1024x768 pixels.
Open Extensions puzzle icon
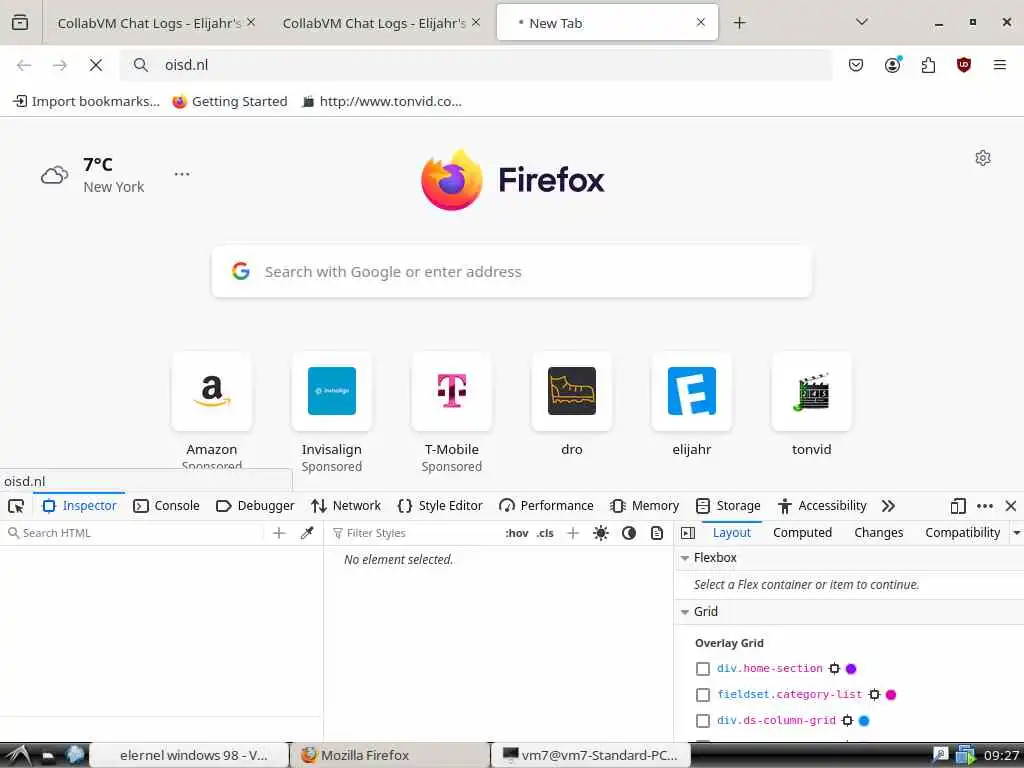coord(928,65)
